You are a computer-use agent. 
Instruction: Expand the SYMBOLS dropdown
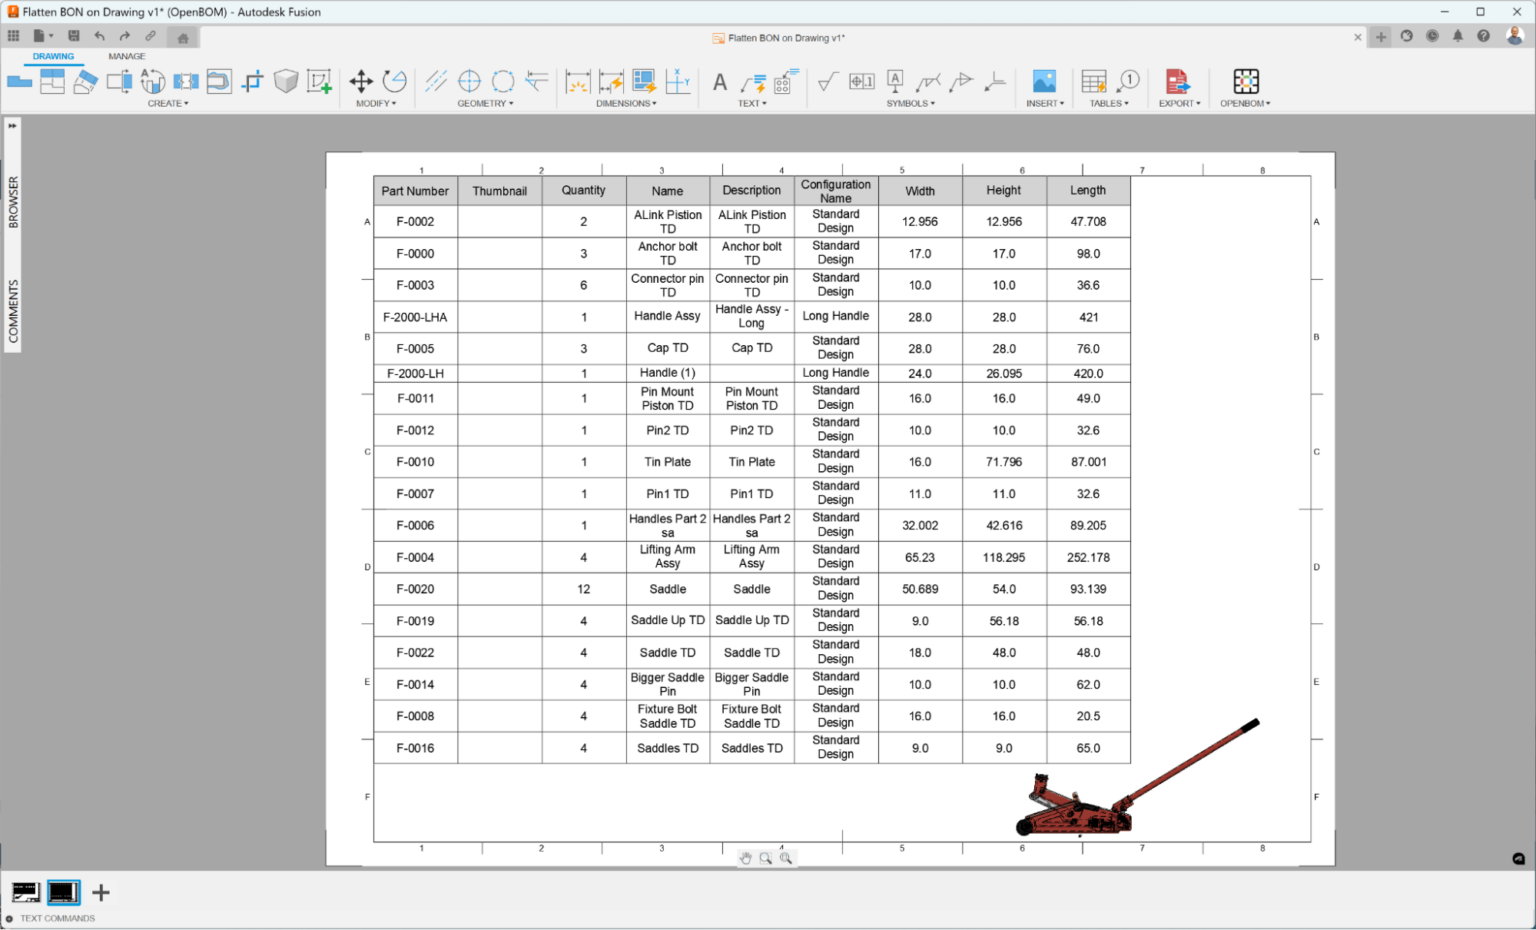pos(911,102)
